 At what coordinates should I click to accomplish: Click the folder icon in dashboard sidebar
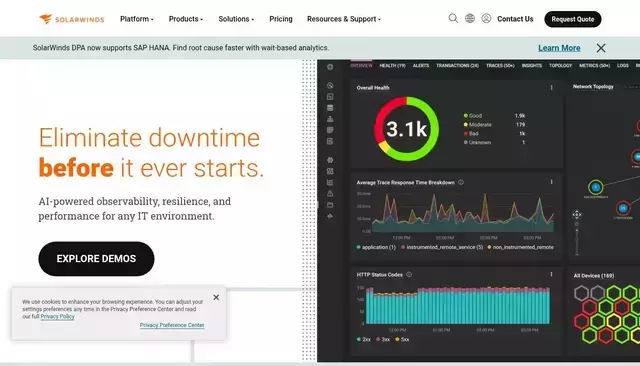[330, 205]
